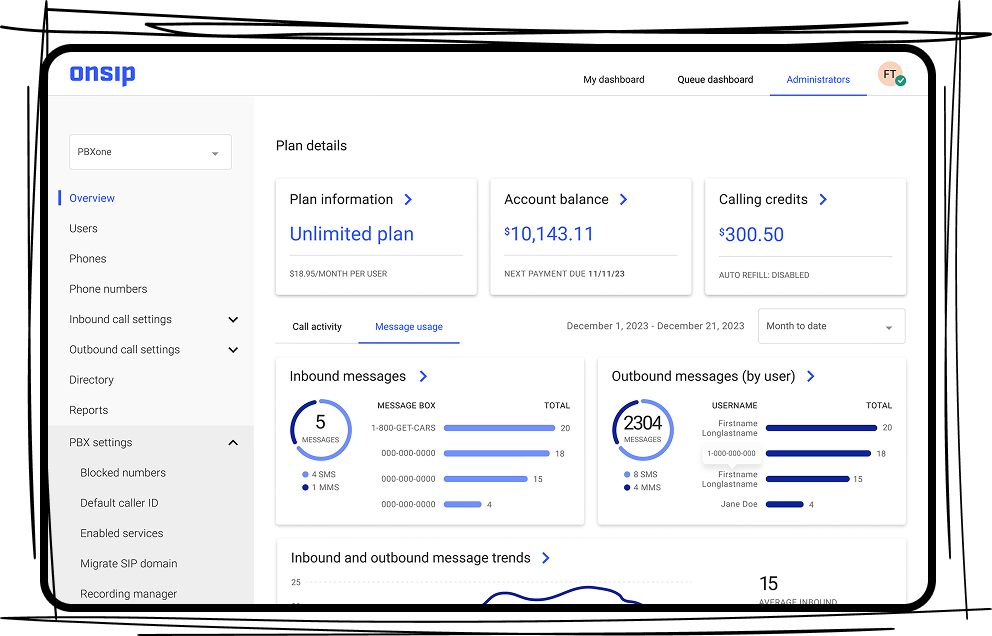Open Blocked numbers under PBX settings

click(123, 473)
